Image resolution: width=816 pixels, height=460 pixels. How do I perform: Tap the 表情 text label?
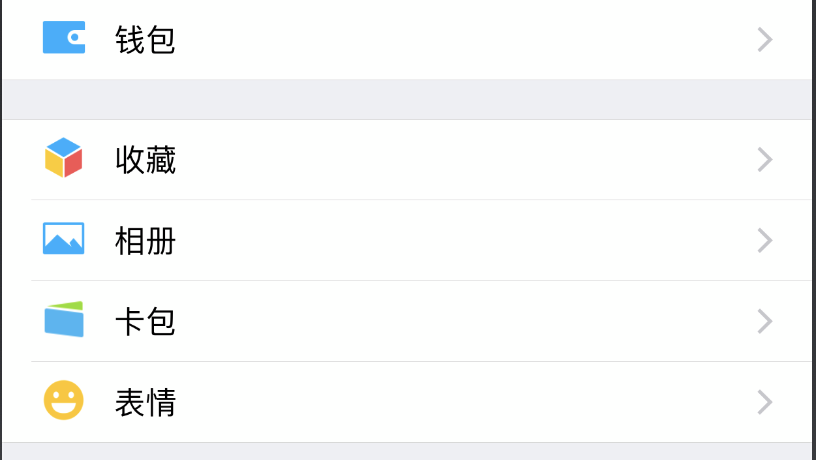click(146, 403)
